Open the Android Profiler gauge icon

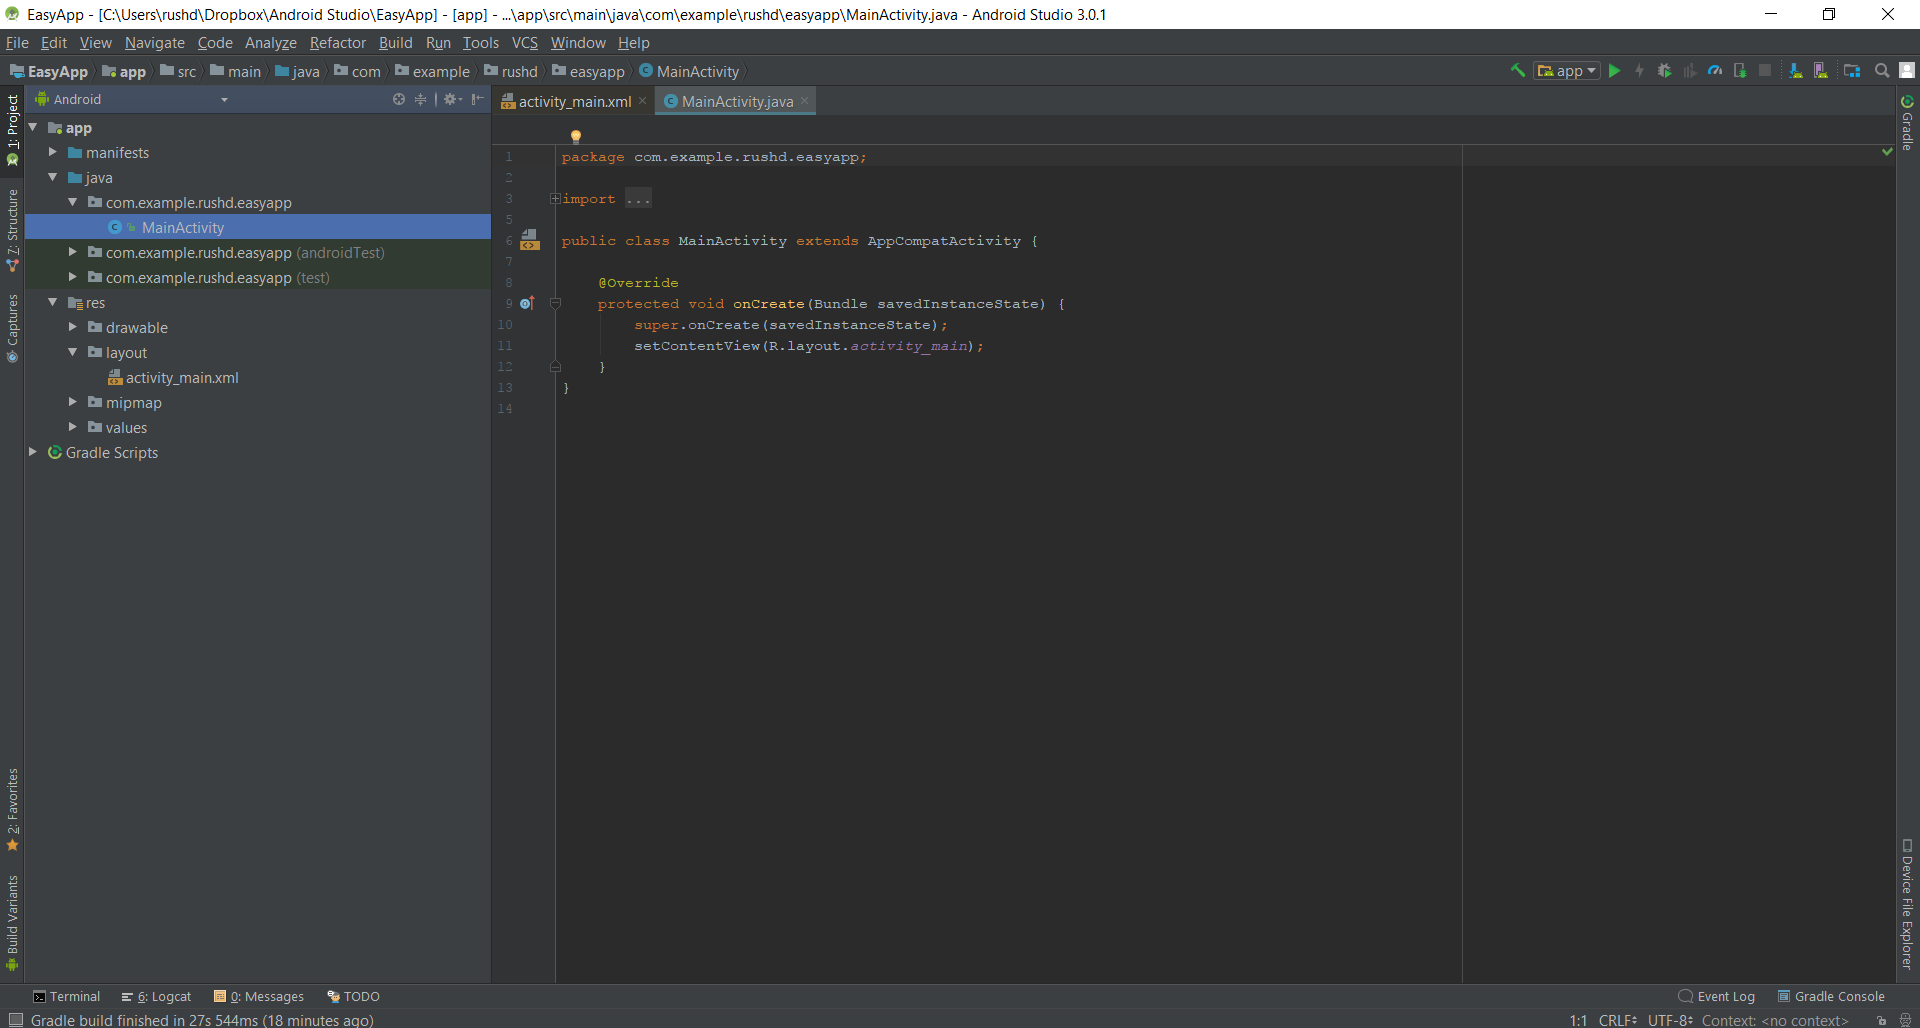[x=1715, y=71]
